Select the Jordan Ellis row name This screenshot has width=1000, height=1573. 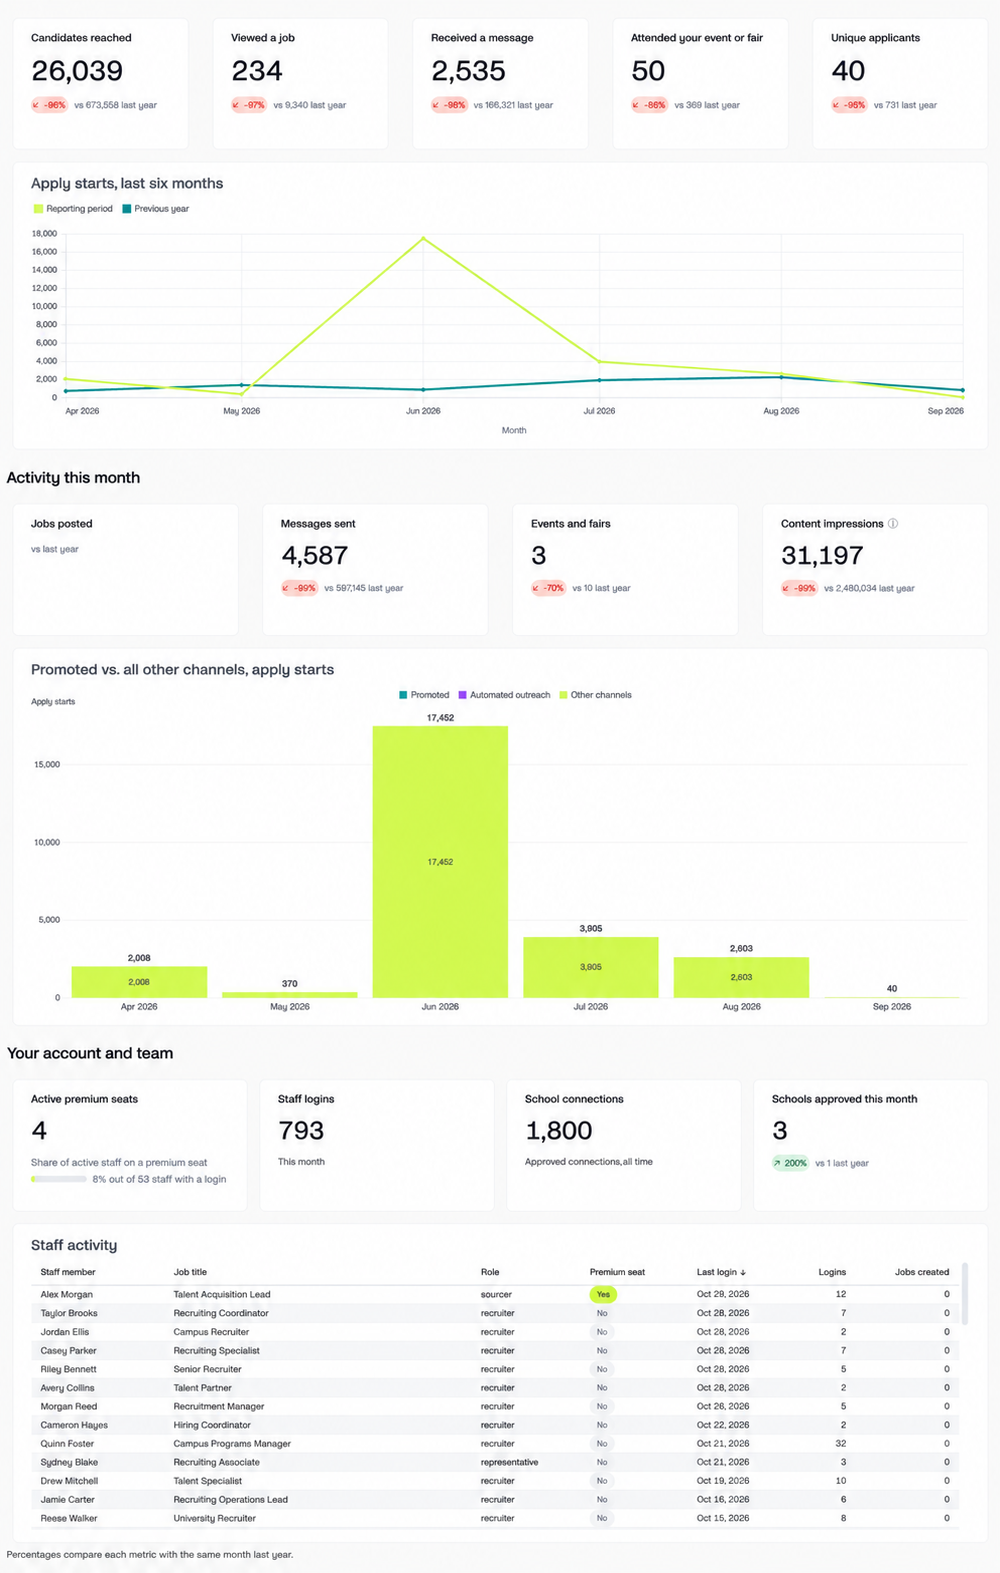tap(65, 1332)
